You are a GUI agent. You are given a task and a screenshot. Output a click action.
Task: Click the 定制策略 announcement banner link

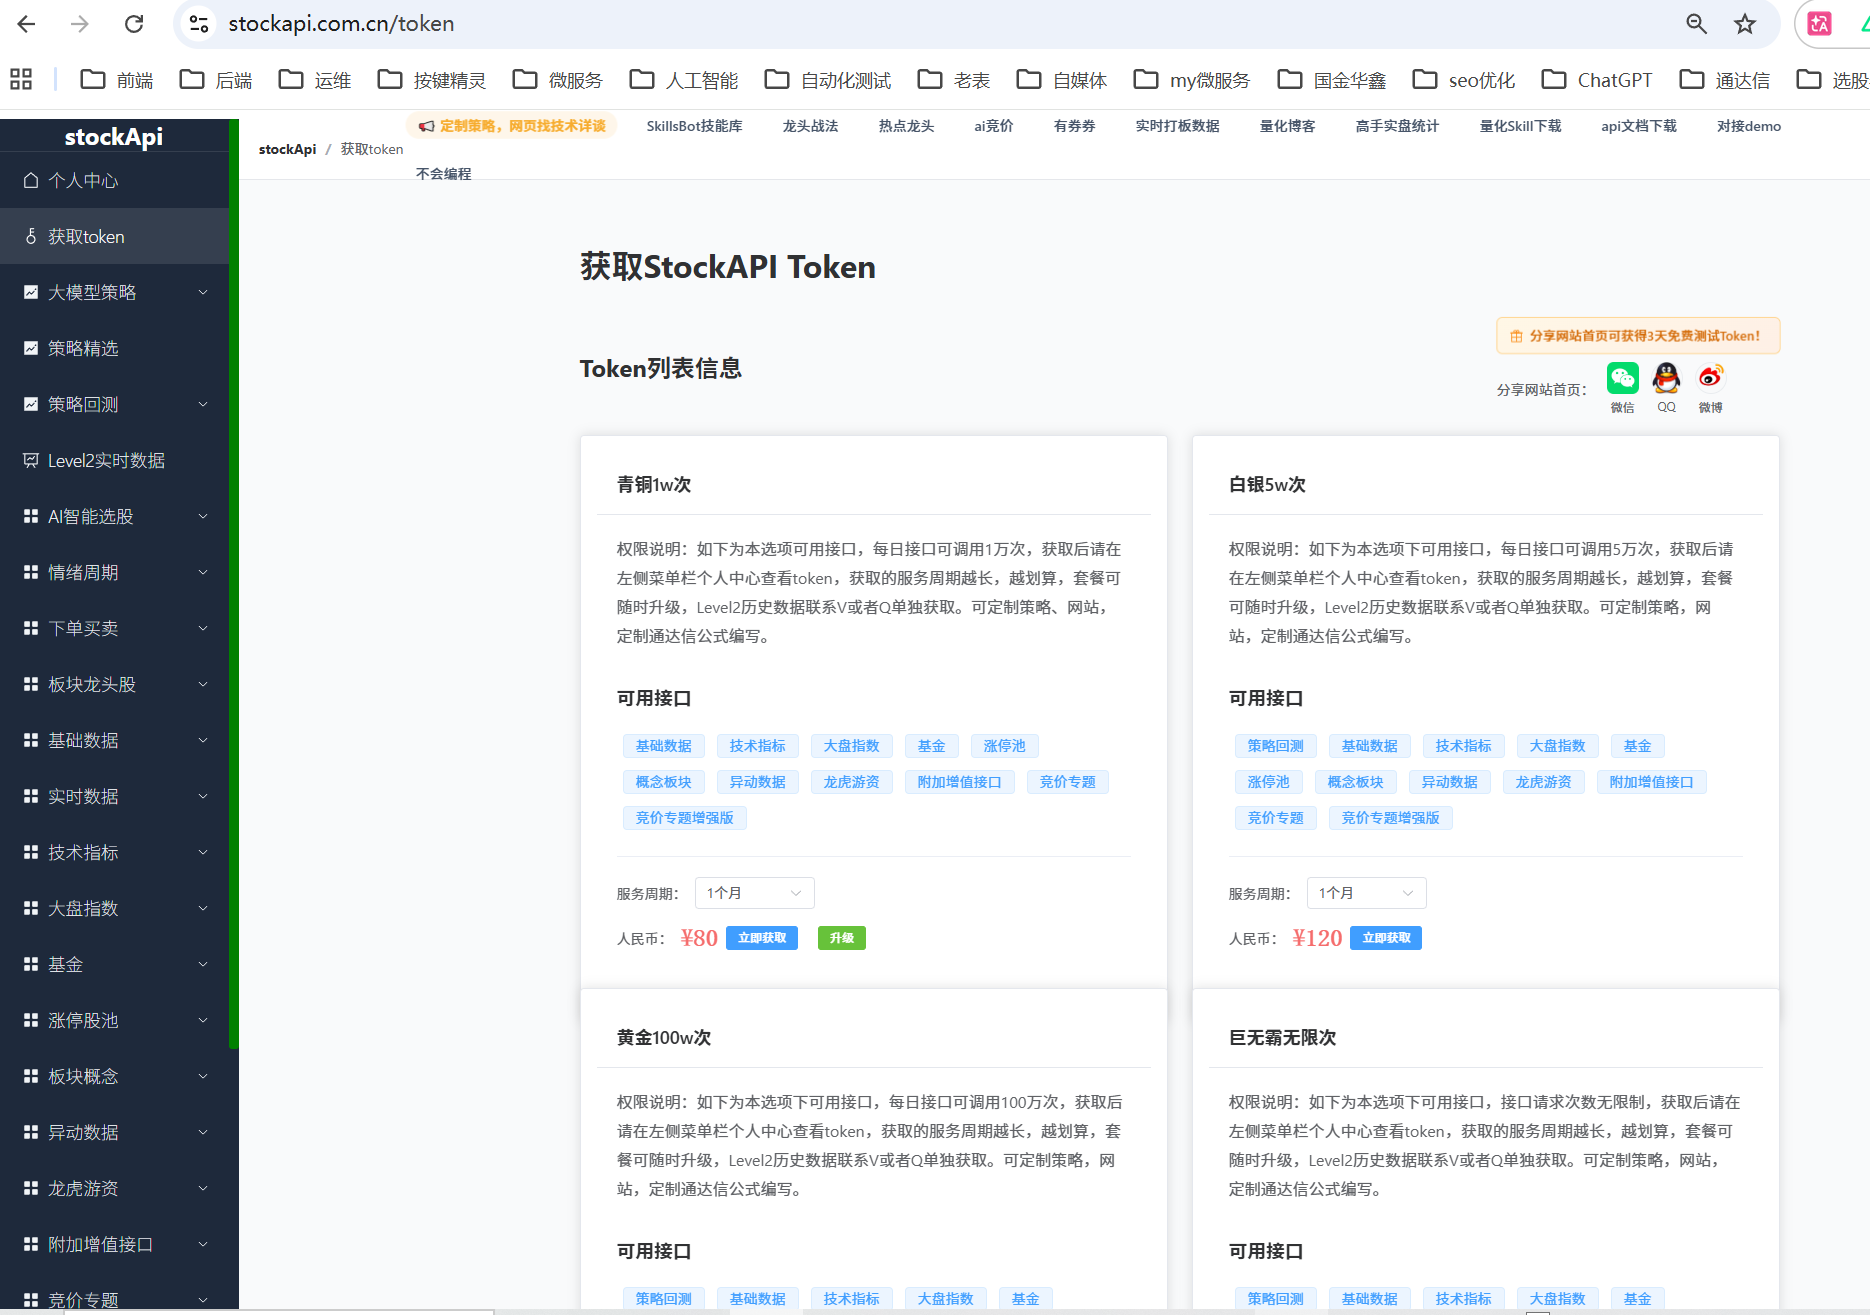pos(512,126)
